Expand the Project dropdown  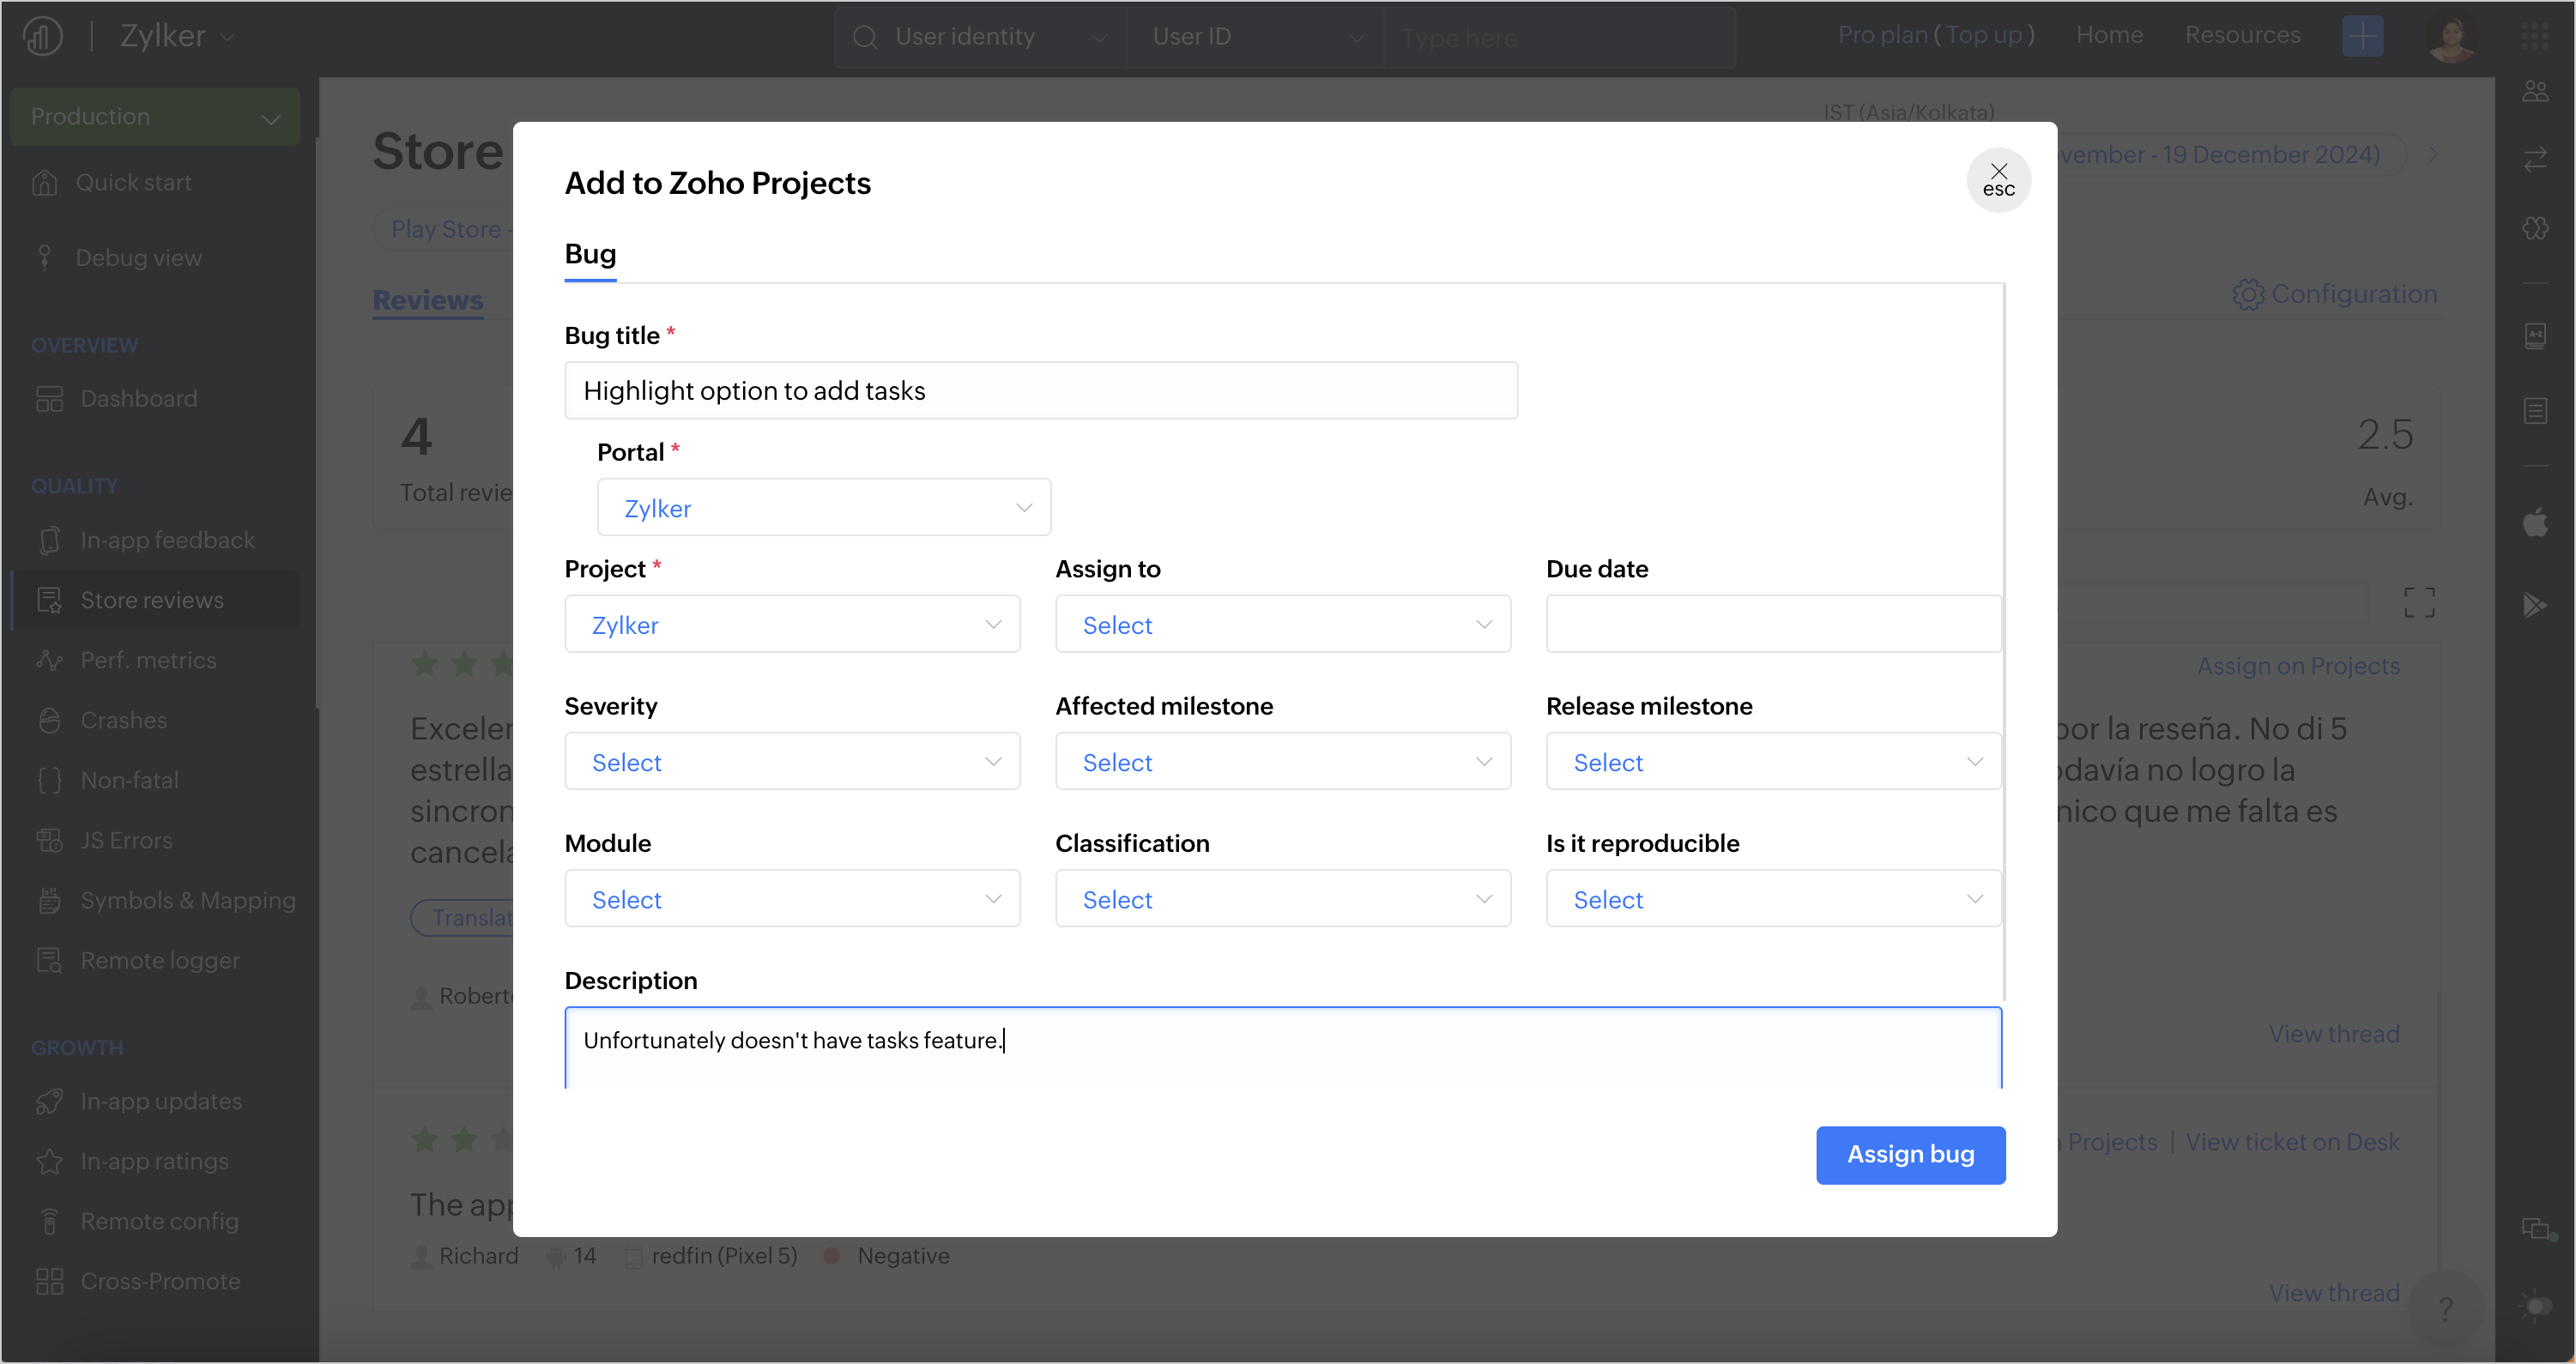pyautogui.click(x=791, y=625)
